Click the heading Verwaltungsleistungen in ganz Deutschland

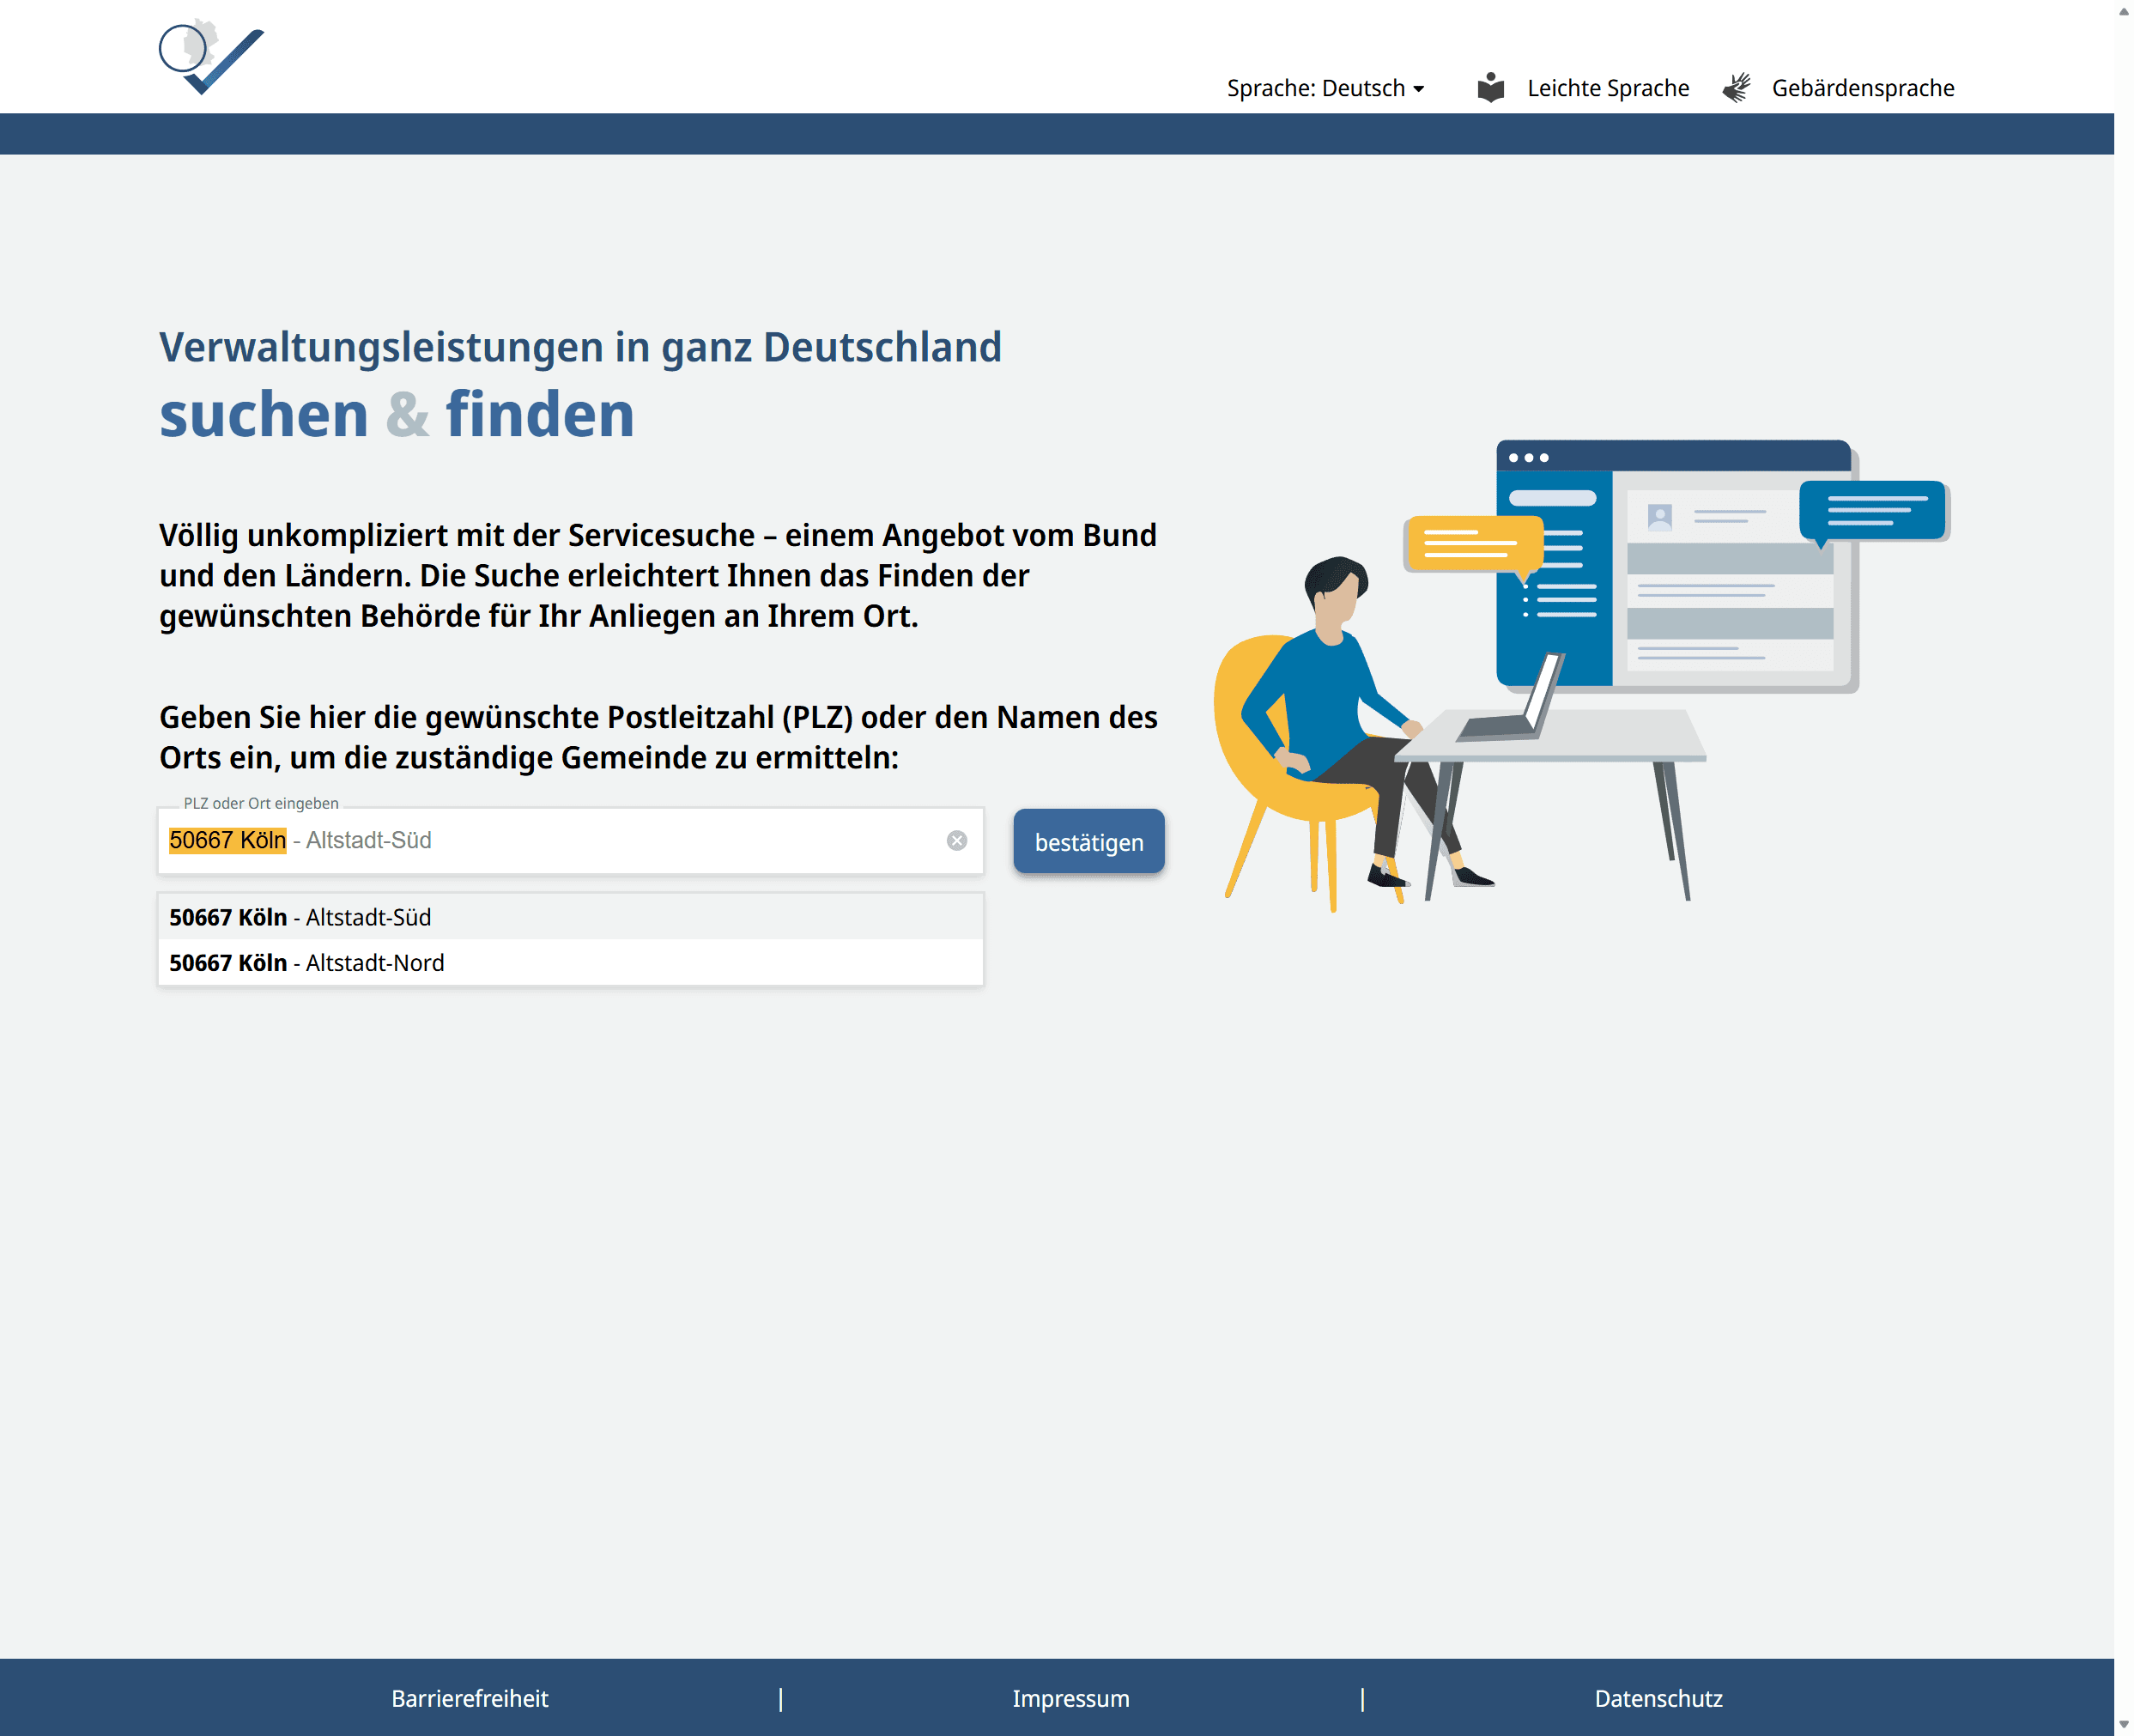click(x=580, y=347)
